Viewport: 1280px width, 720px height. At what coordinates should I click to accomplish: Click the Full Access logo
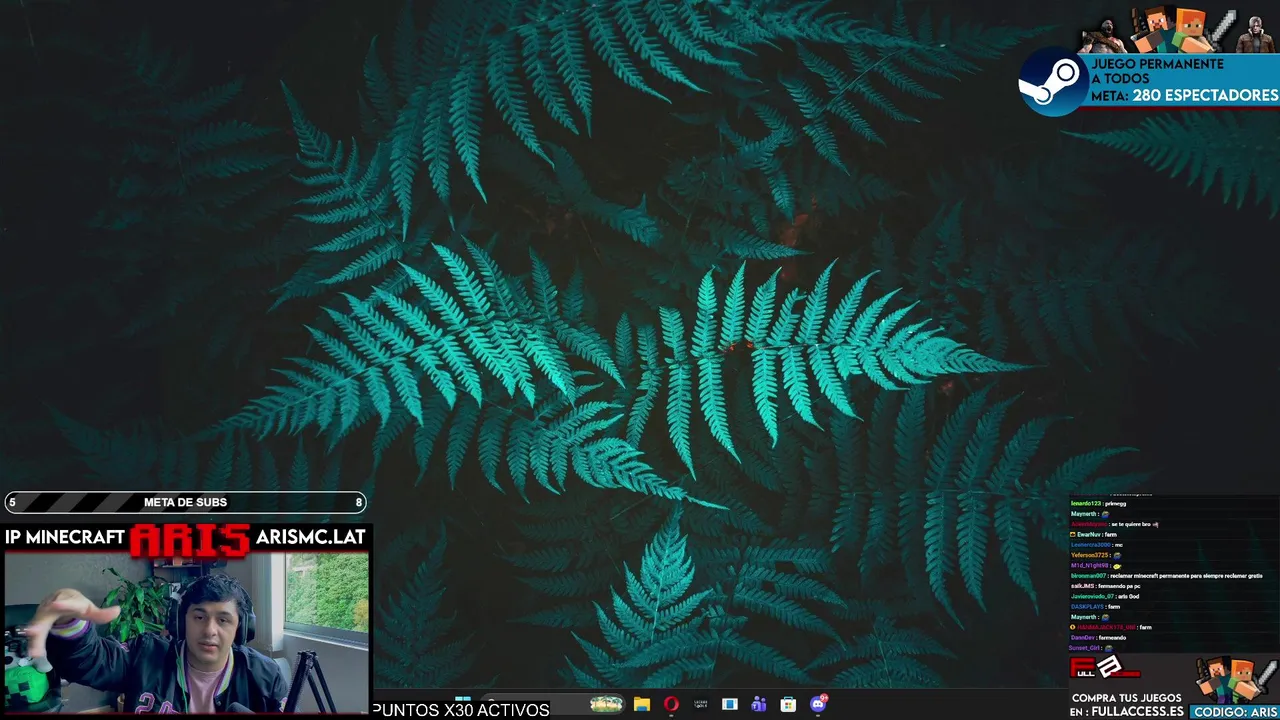[x=1105, y=667]
